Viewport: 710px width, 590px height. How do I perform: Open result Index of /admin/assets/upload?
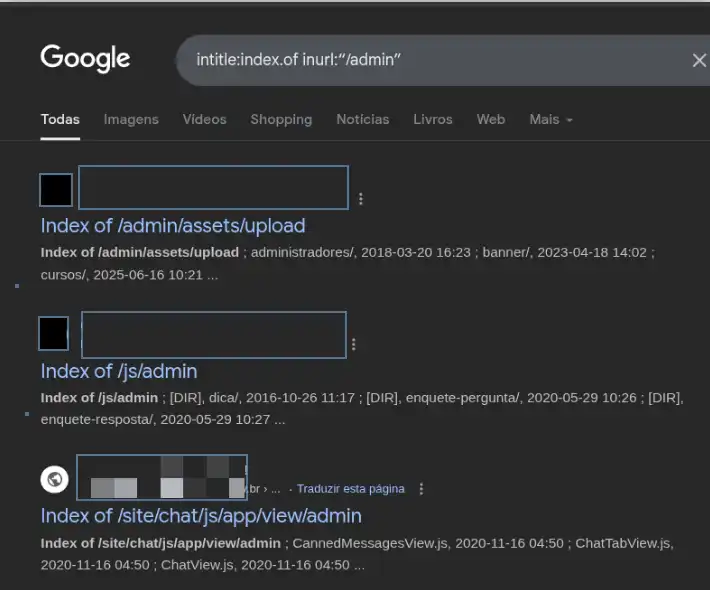click(173, 225)
